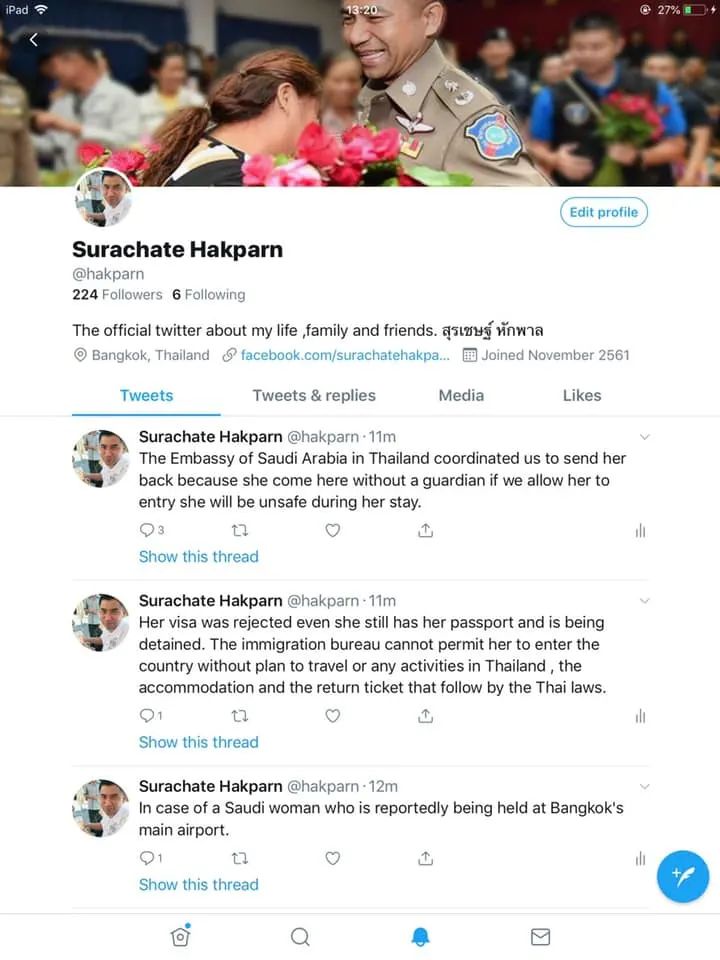Switch to the Media tab

point(461,396)
